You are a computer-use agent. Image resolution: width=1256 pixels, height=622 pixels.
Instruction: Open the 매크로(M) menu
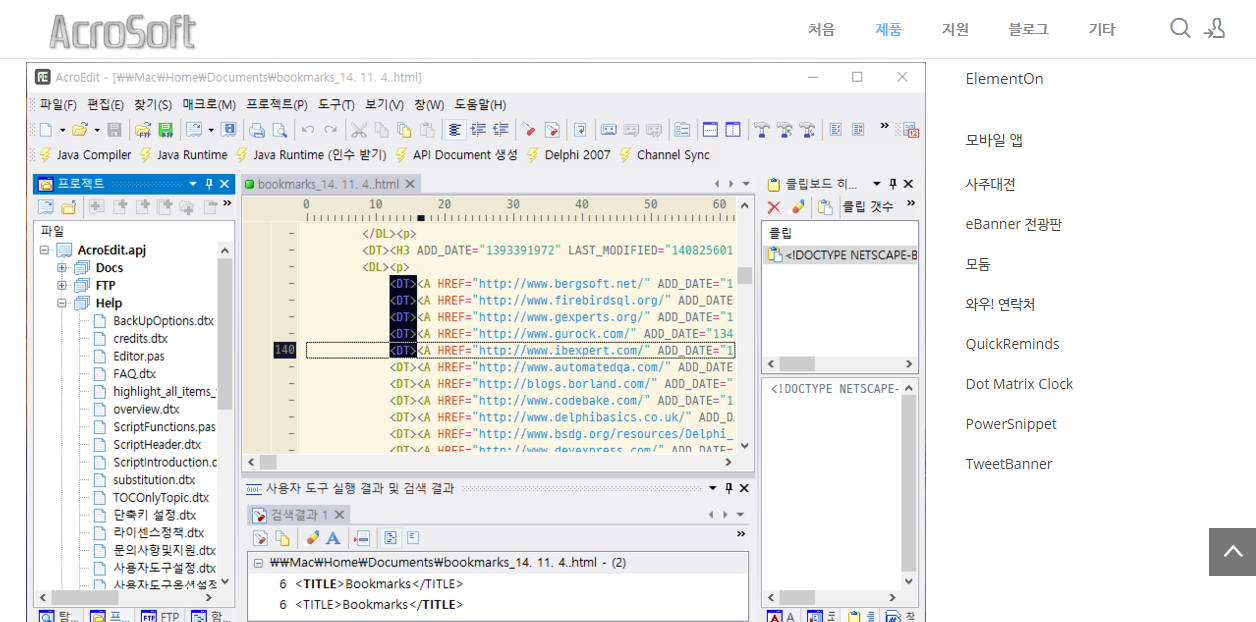[x=209, y=104]
